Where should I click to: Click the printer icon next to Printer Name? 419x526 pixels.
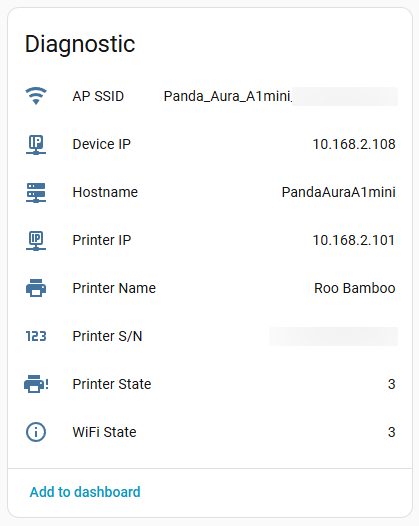click(x=36, y=288)
